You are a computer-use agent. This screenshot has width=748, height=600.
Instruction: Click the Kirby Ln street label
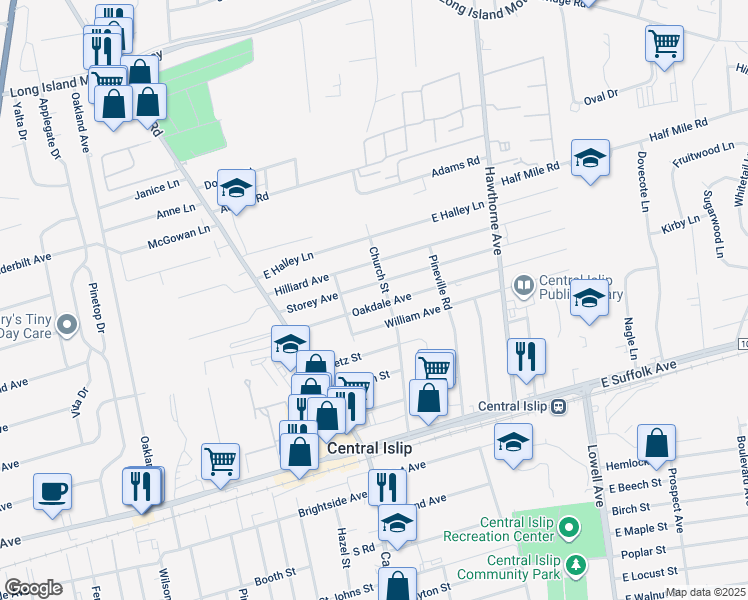[680, 224]
